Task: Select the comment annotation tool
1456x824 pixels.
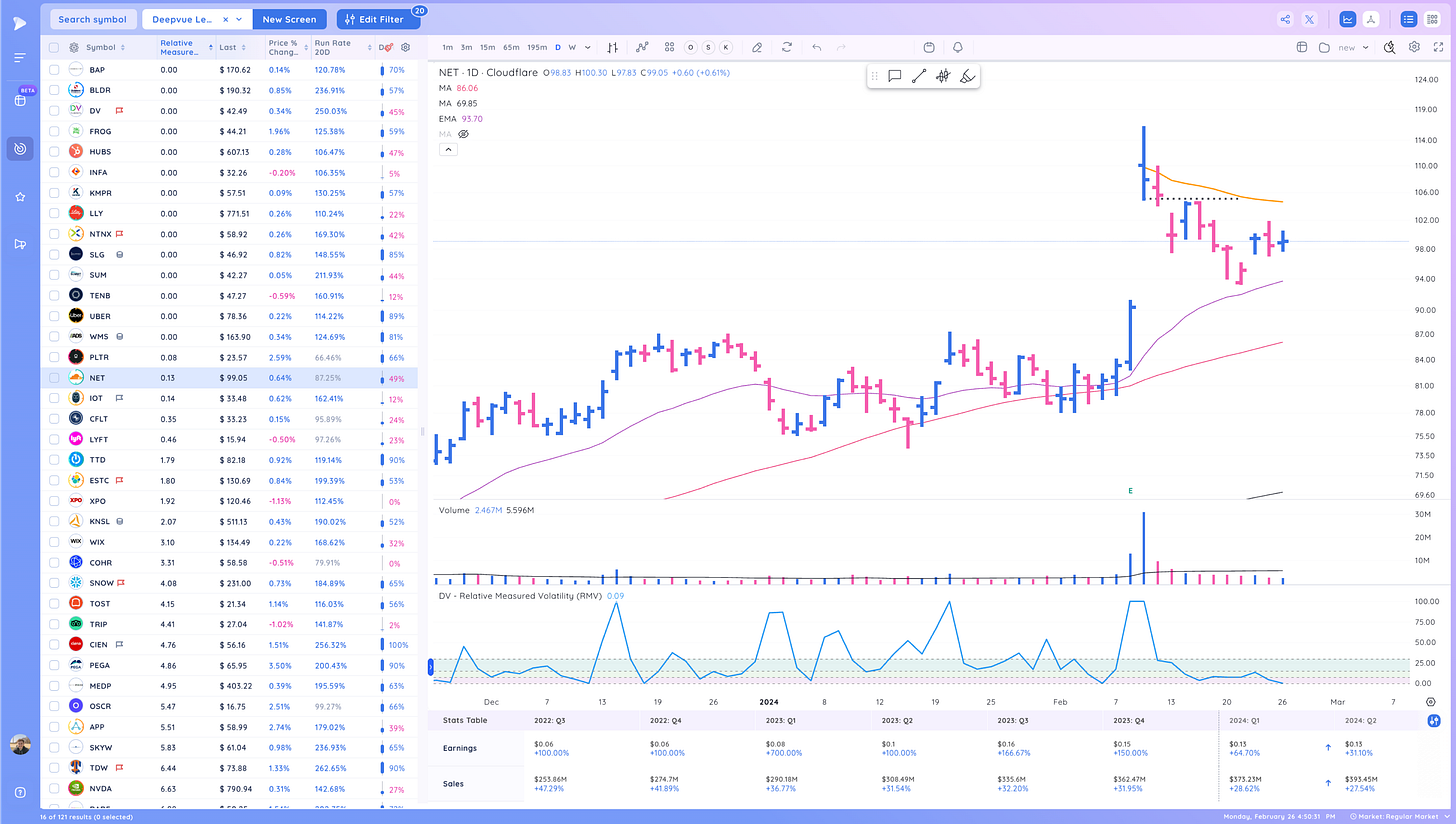Action: tap(894, 76)
